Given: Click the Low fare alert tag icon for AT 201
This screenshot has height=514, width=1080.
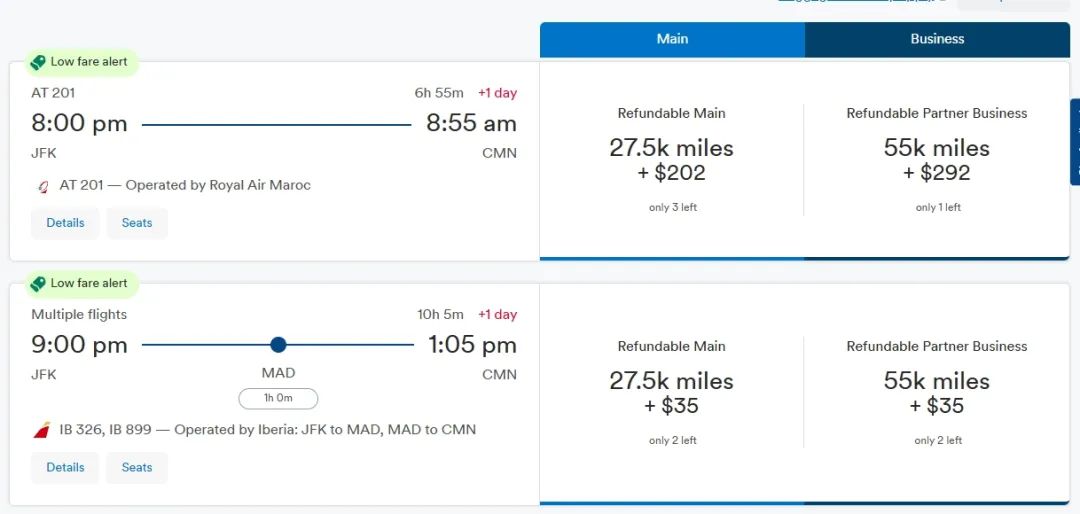Looking at the screenshot, I should (x=38, y=62).
